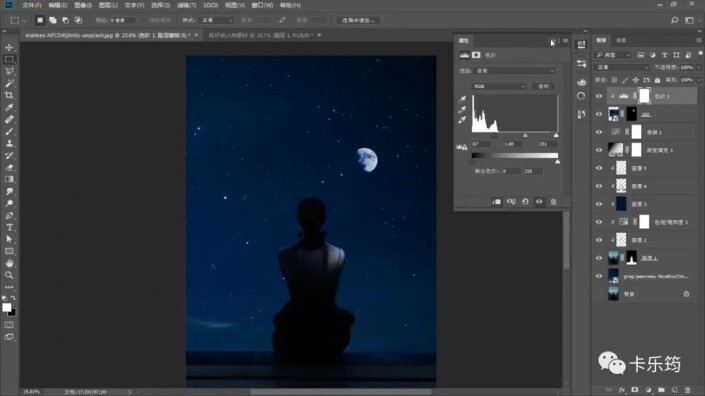Toggle visibility of Layer 2
The height and width of the screenshot is (396, 705).
click(x=599, y=240)
